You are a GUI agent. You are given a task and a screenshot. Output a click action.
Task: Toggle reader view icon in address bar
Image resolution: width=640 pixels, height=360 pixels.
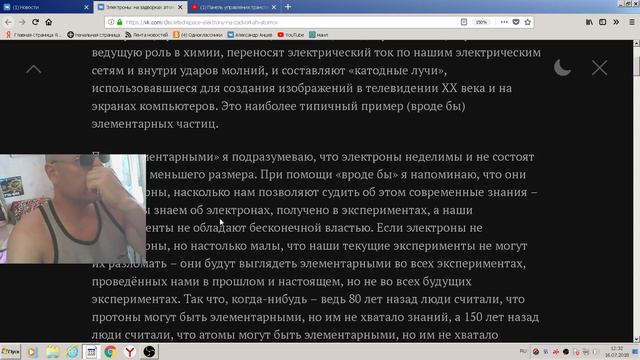tap(464, 22)
